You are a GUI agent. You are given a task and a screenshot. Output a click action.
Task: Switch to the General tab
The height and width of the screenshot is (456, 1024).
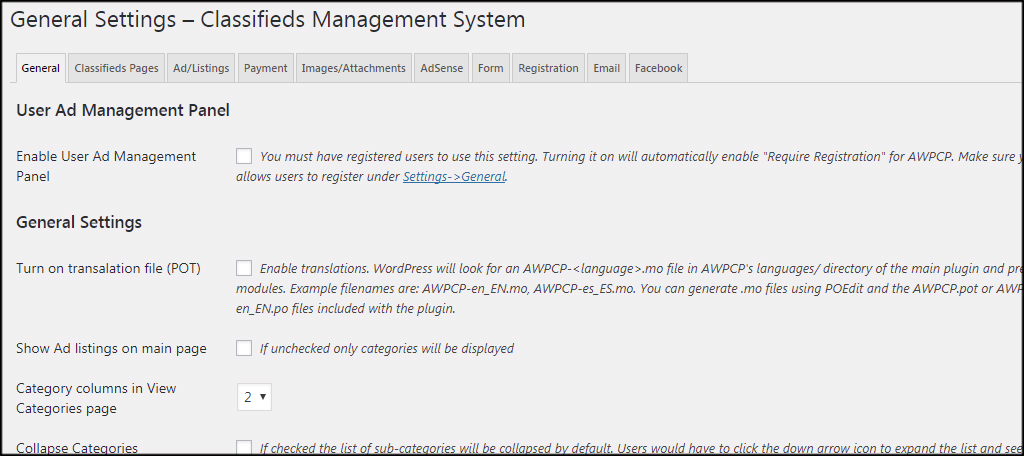(x=41, y=68)
